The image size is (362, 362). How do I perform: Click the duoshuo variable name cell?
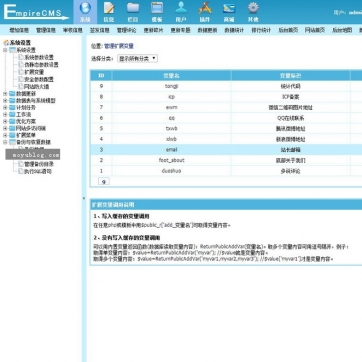[x=172, y=171]
